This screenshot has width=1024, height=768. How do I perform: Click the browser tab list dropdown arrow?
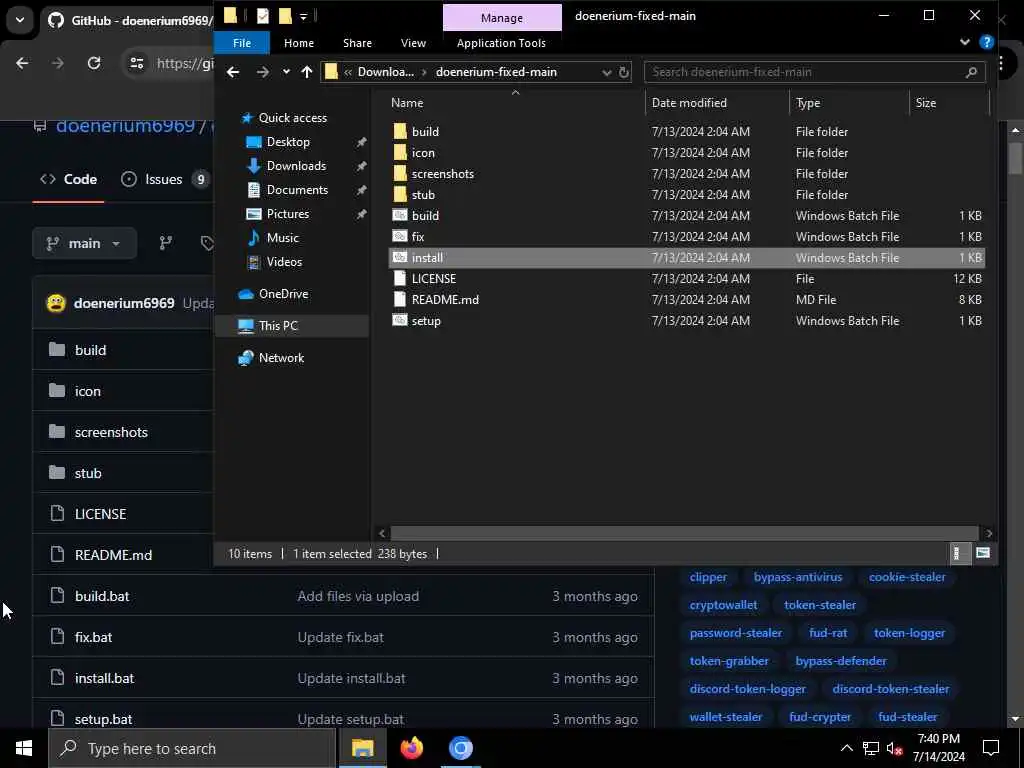click(x=20, y=20)
